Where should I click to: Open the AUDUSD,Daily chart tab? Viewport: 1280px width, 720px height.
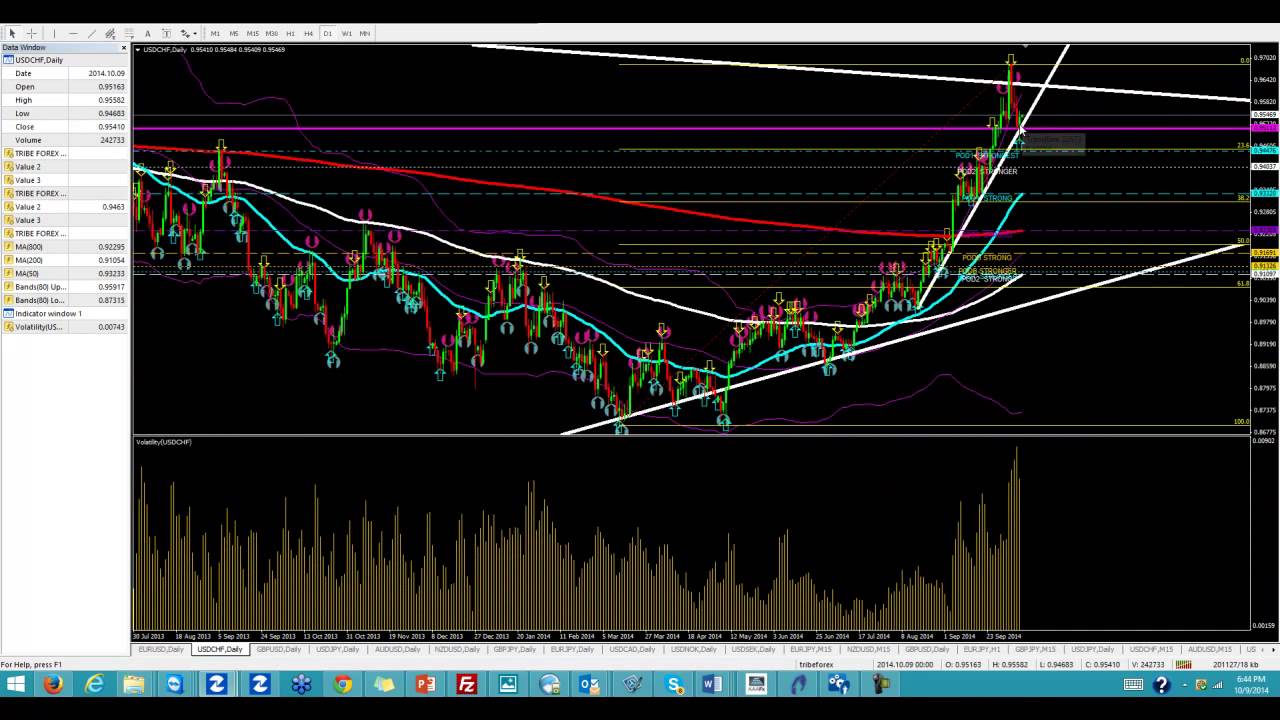click(397, 649)
